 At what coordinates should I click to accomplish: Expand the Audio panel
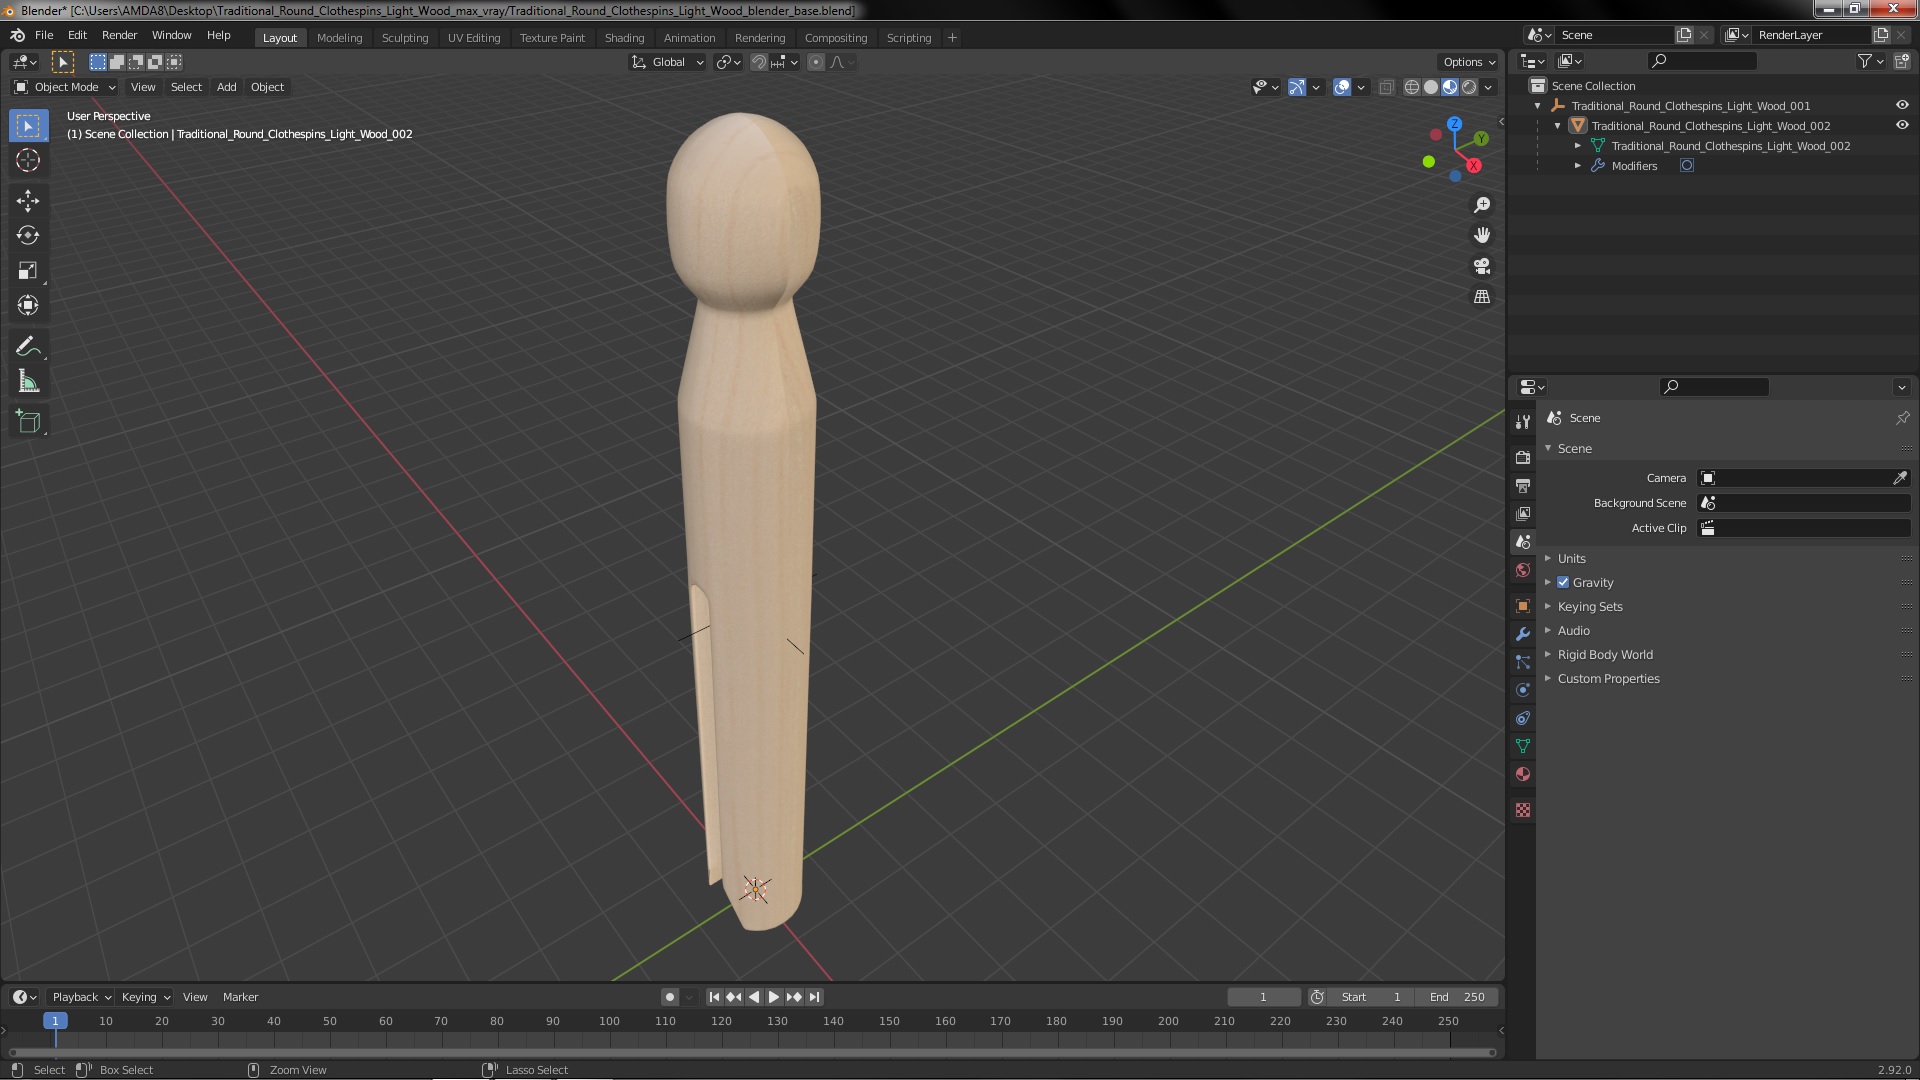point(1573,630)
